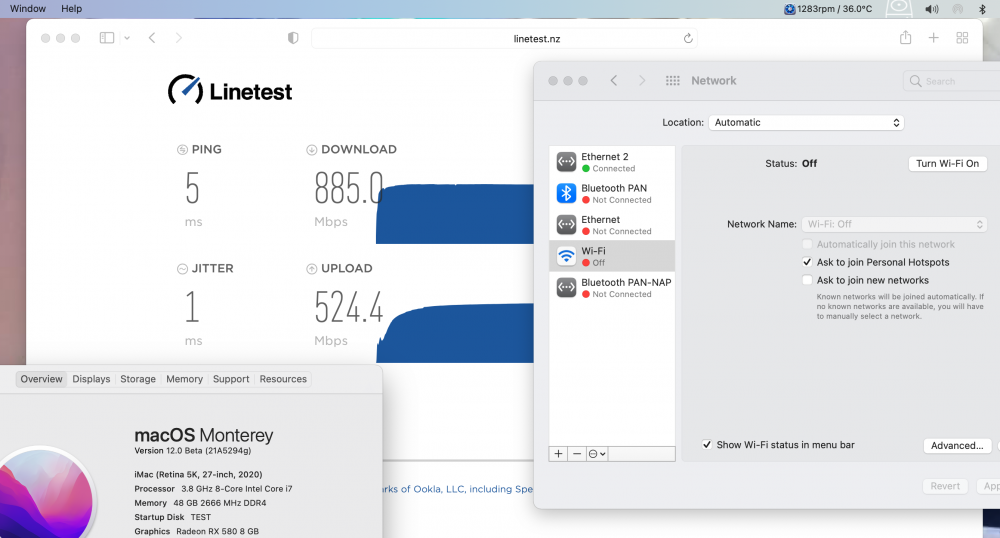Open Safari privacy report shield icon
Image resolution: width=1000 pixels, height=538 pixels.
[x=293, y=38]
